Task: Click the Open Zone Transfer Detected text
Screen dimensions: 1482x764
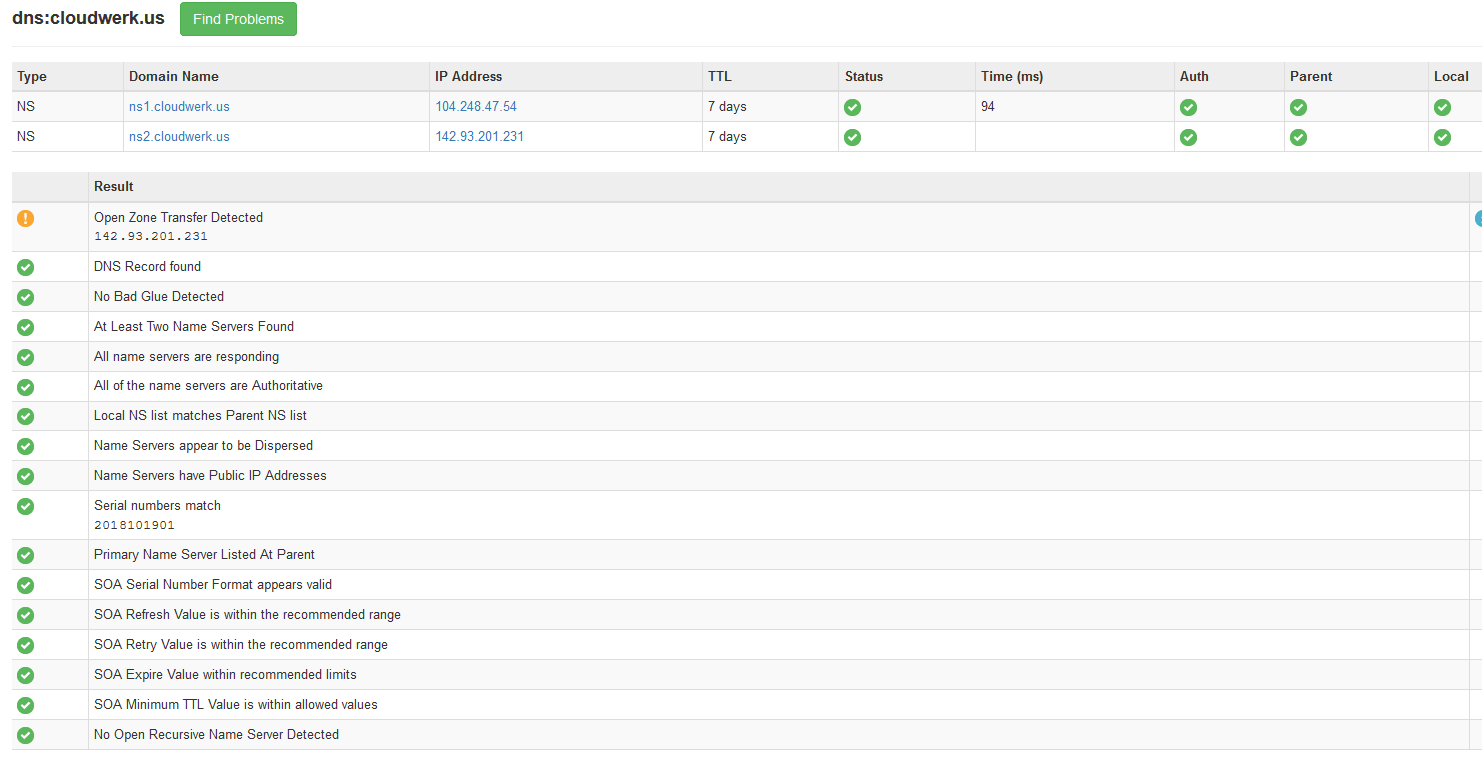Action: (x=178, y=217)
